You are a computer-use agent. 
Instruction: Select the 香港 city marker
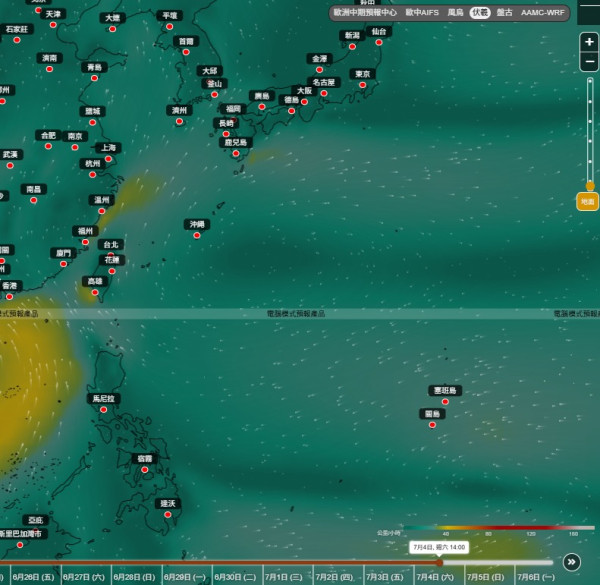coord(10,297)
